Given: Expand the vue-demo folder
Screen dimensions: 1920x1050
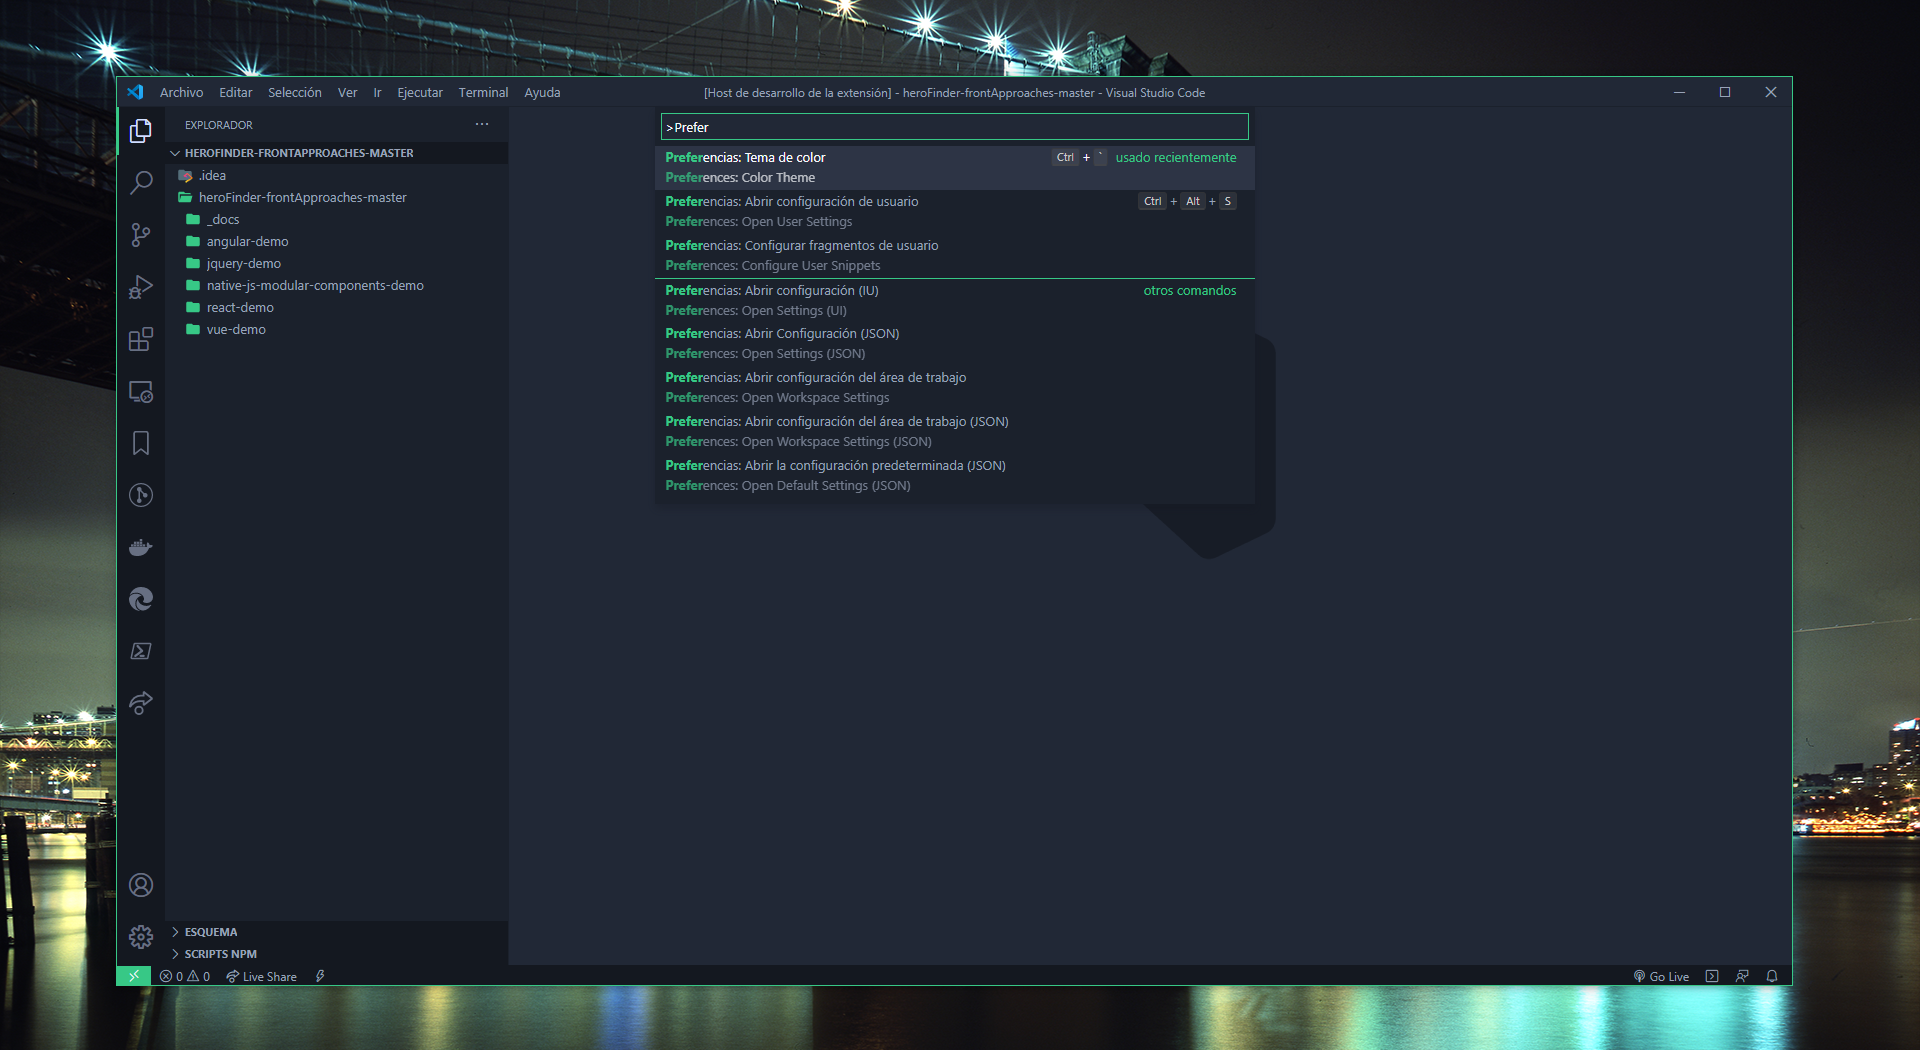Looking at the screenshot, I should (x=337, y=329).
